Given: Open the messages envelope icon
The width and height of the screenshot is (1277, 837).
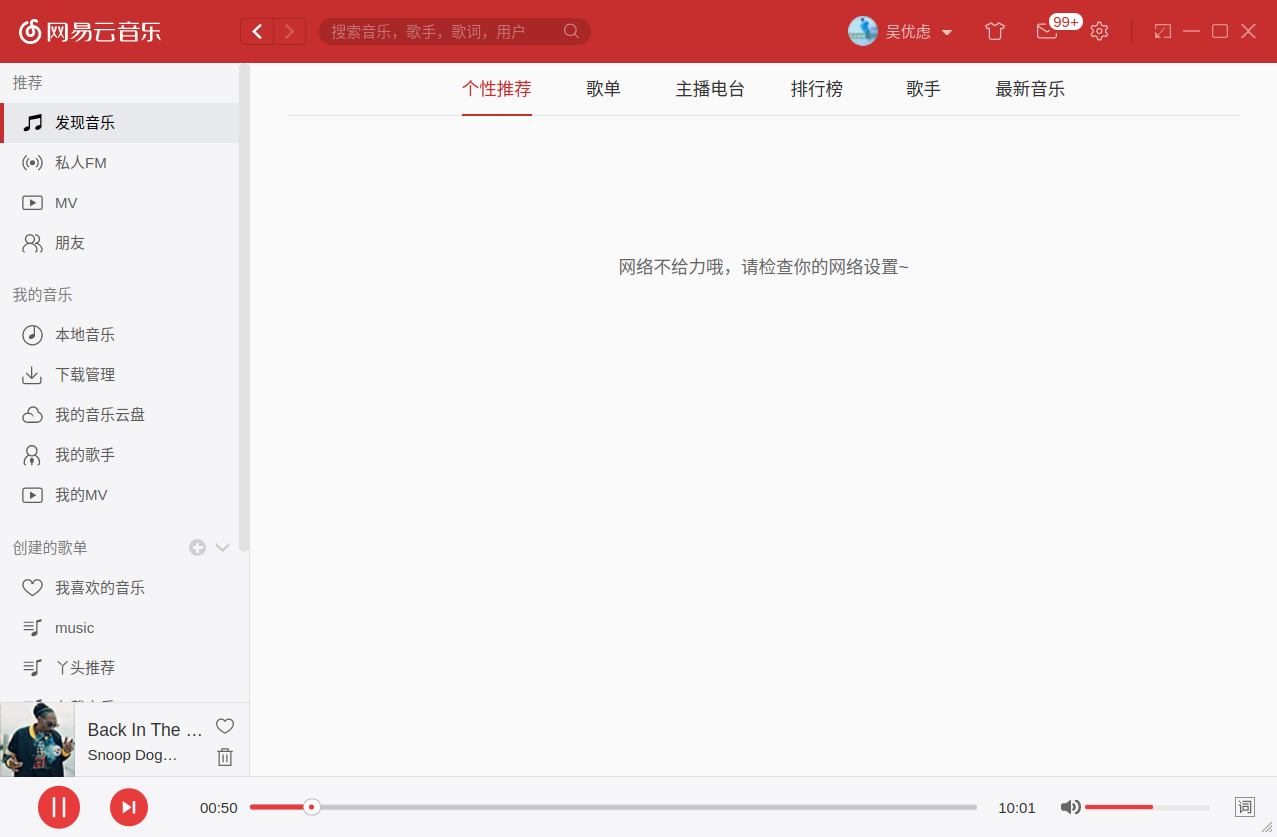Looking at the screenshot, I should [x=1046, y=31].
